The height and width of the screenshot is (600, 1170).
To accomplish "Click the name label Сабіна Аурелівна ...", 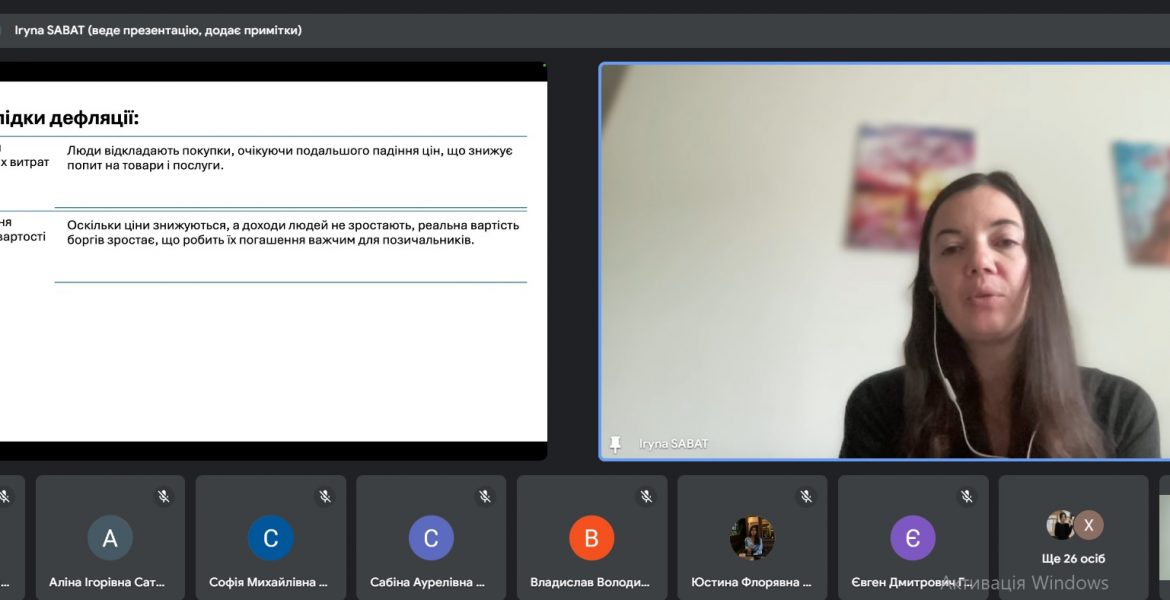I will (428, 582).
